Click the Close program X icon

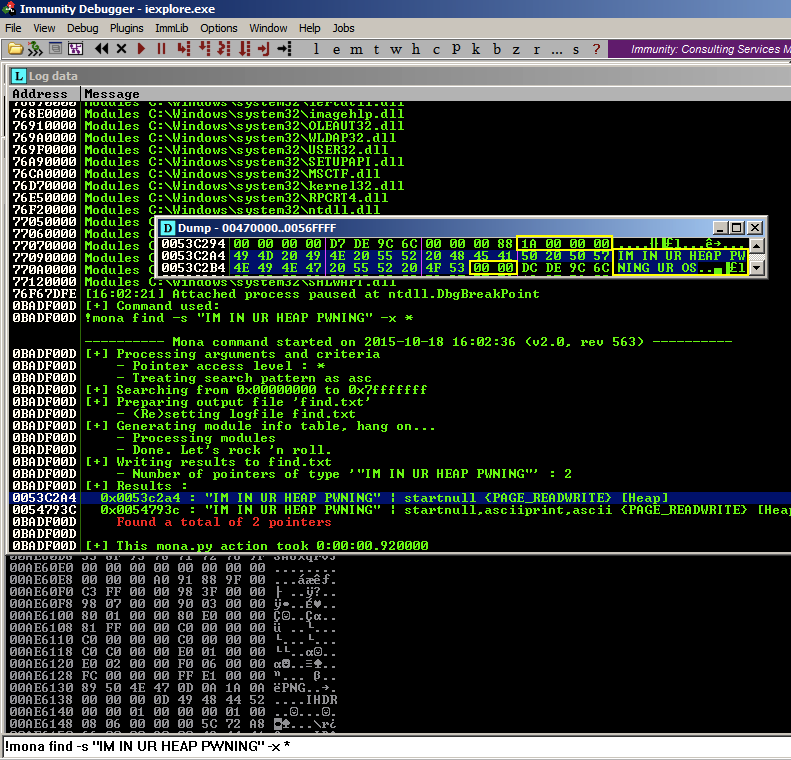pos(121,48)
